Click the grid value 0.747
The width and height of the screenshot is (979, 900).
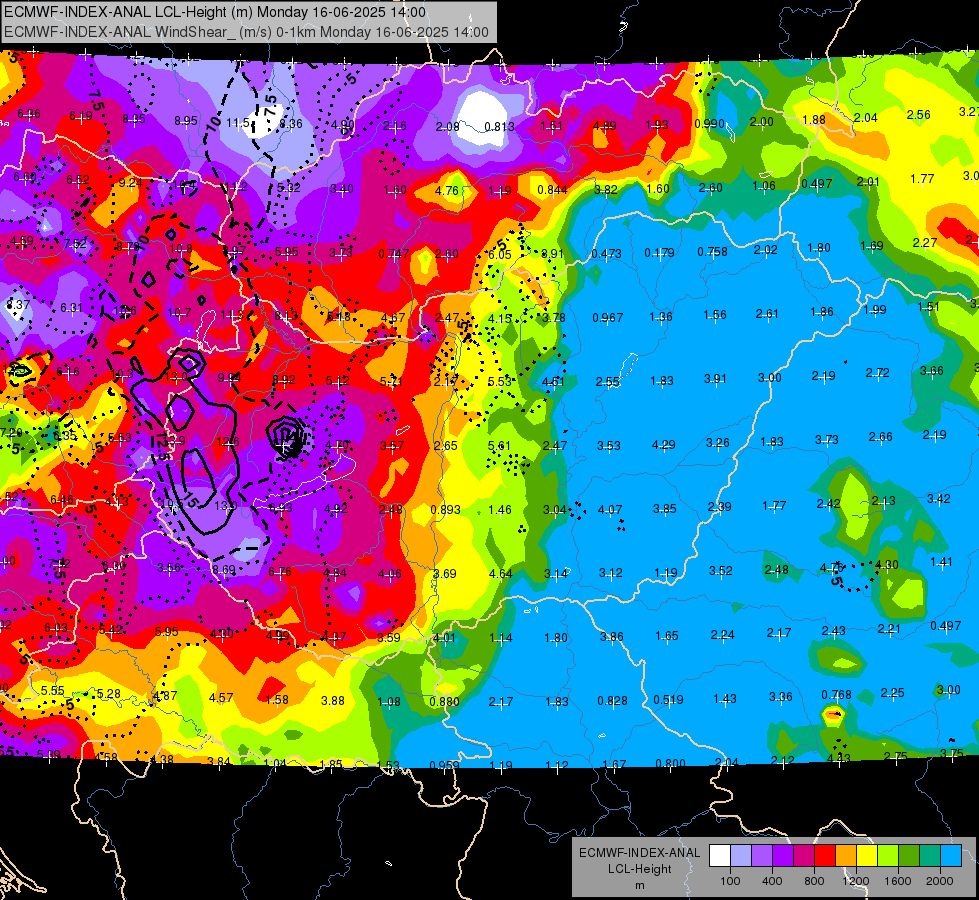pos(394,254)
